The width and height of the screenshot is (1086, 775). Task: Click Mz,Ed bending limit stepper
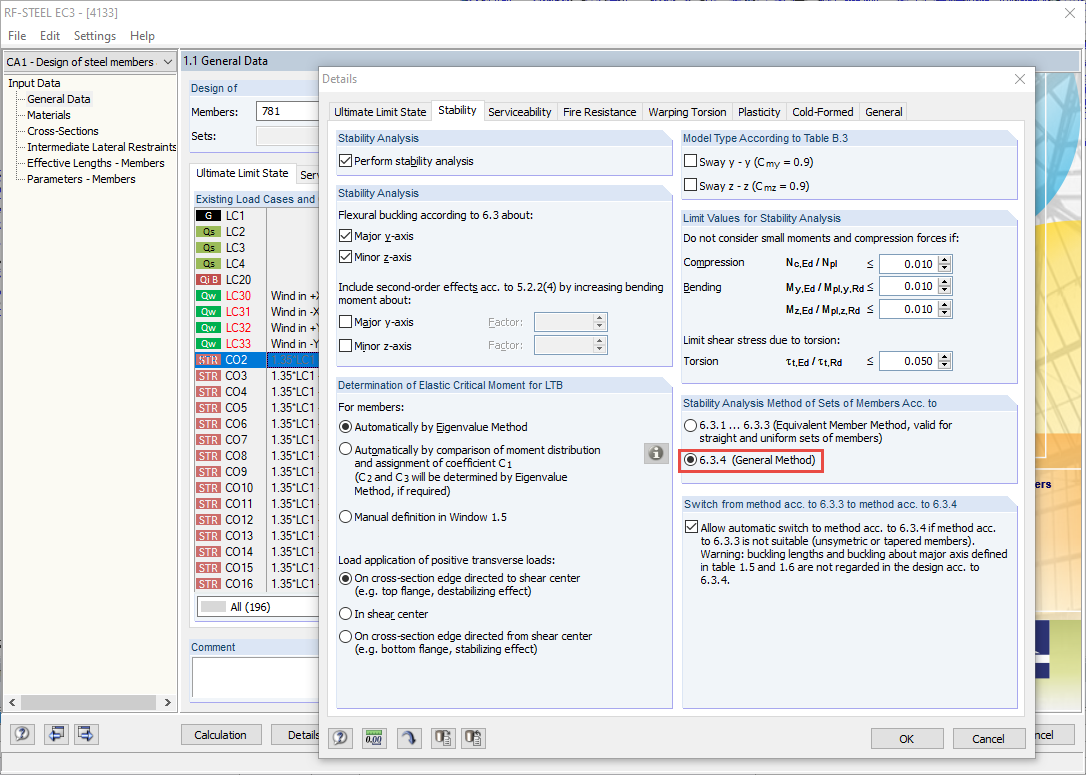(945, 309)
